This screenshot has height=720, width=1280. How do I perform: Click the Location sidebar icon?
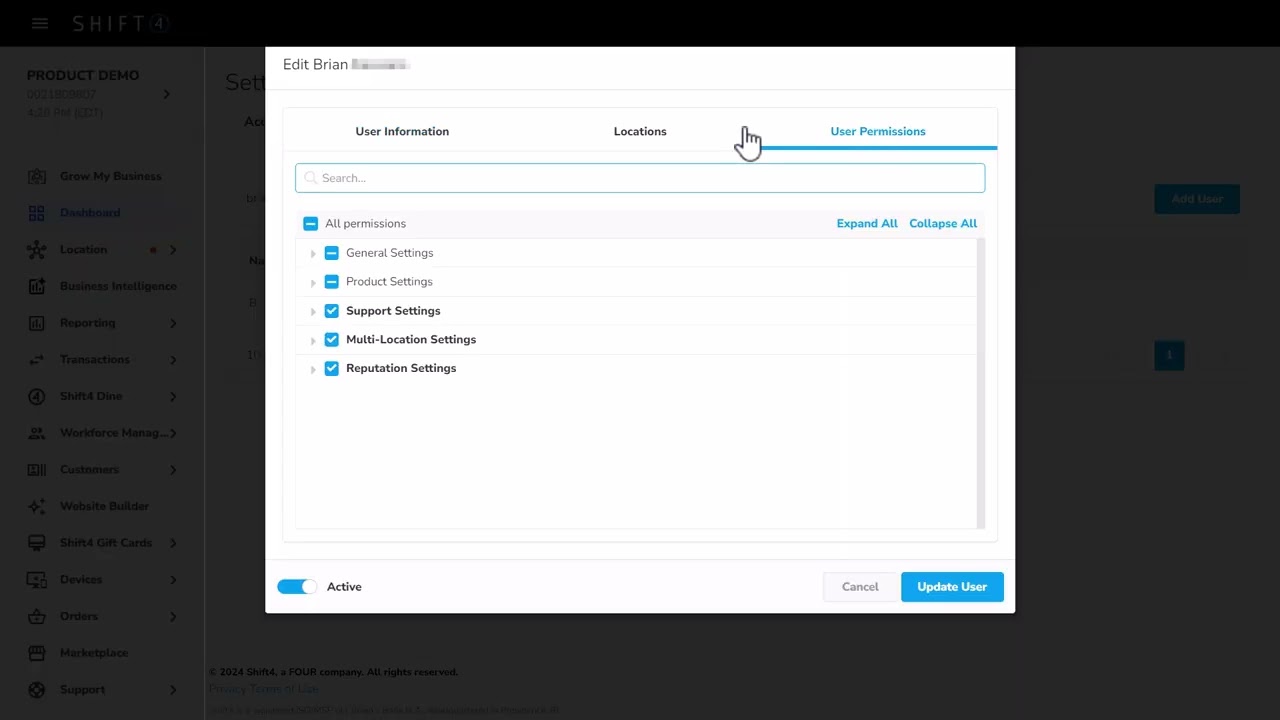pos(37,249)
